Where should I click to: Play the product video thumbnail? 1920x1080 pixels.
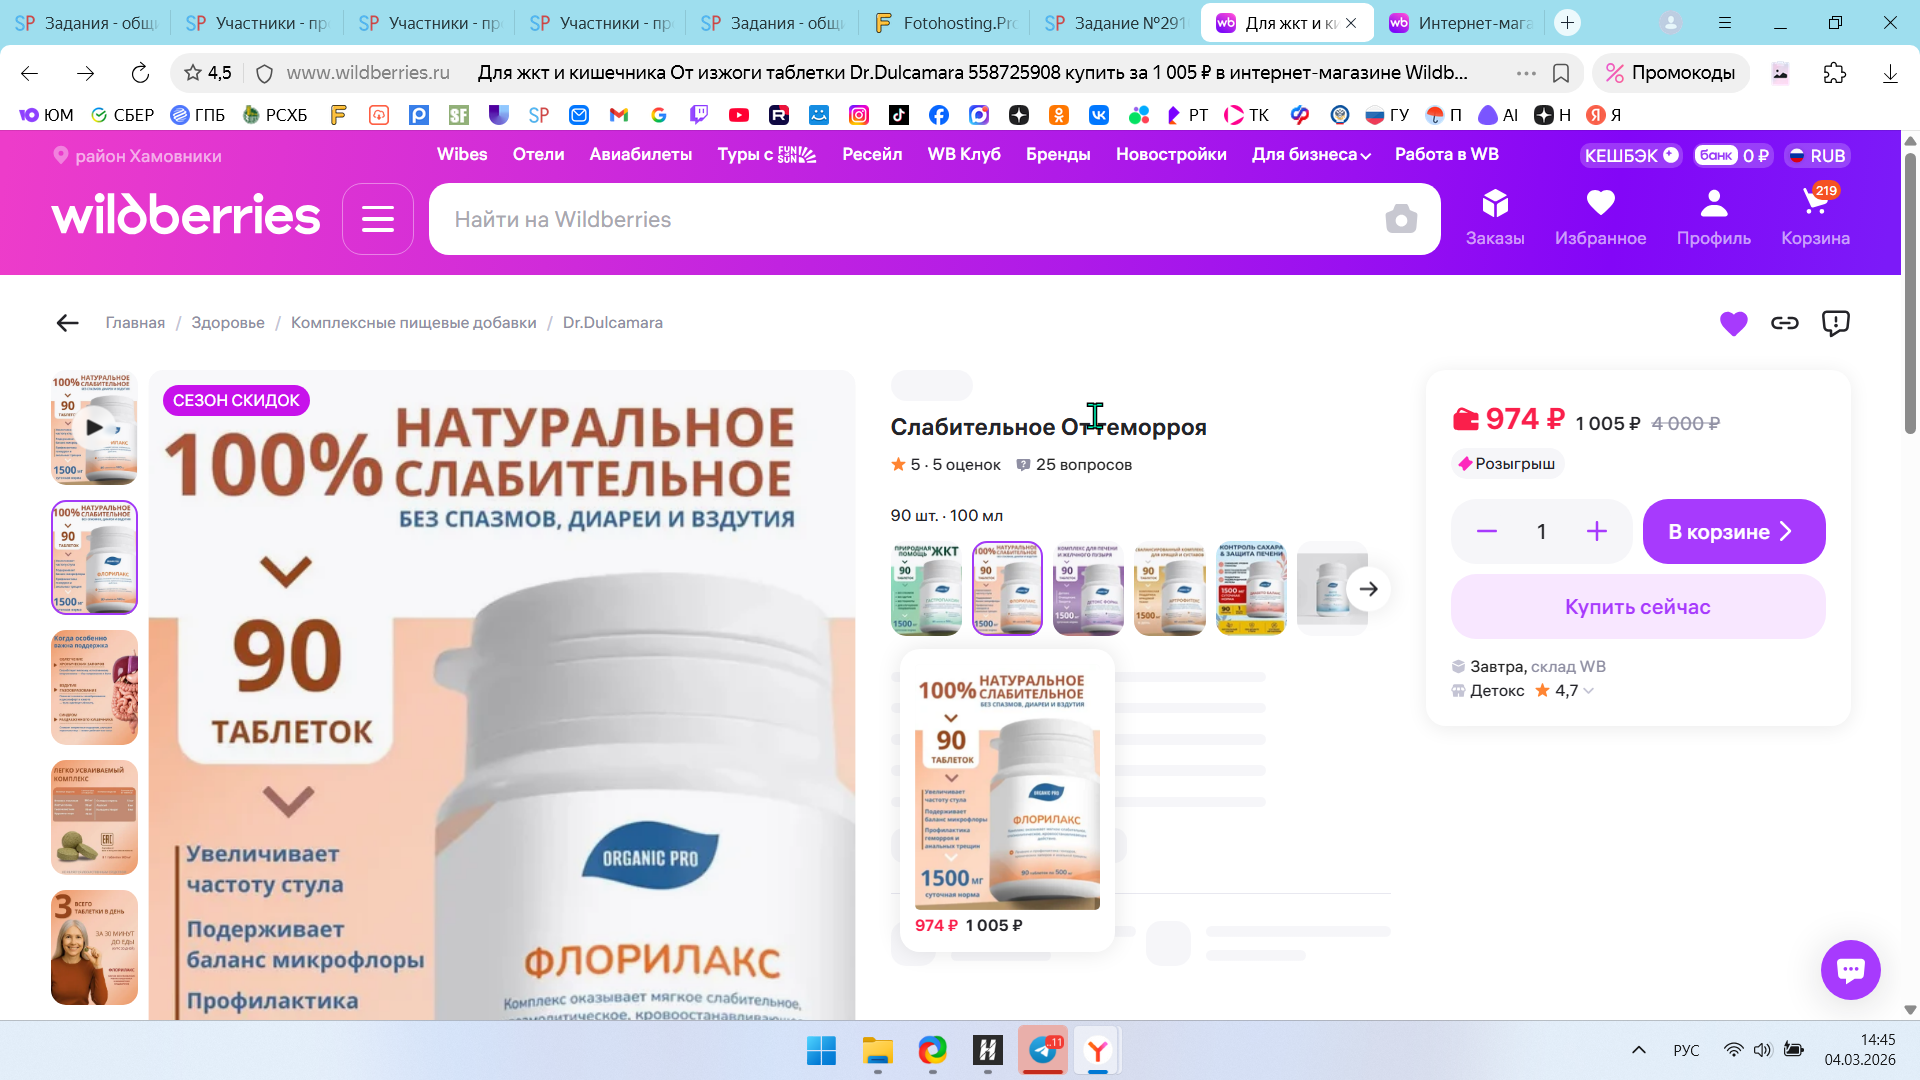(x=94, y=427)
